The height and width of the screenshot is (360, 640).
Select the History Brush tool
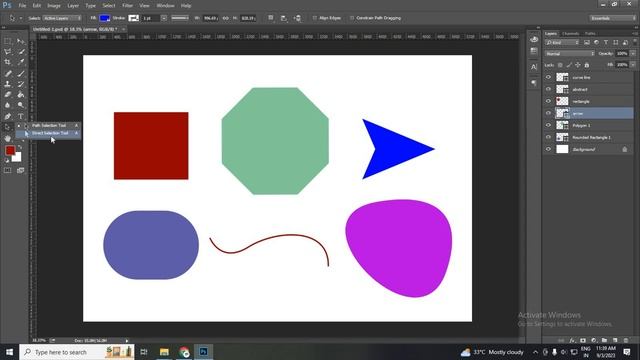coord(21,84)
